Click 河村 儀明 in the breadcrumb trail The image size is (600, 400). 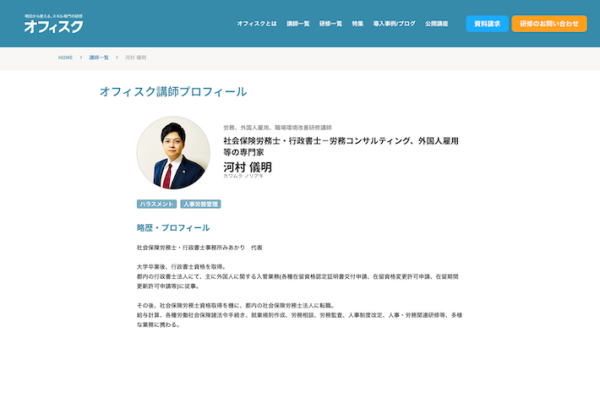(135, 57)
